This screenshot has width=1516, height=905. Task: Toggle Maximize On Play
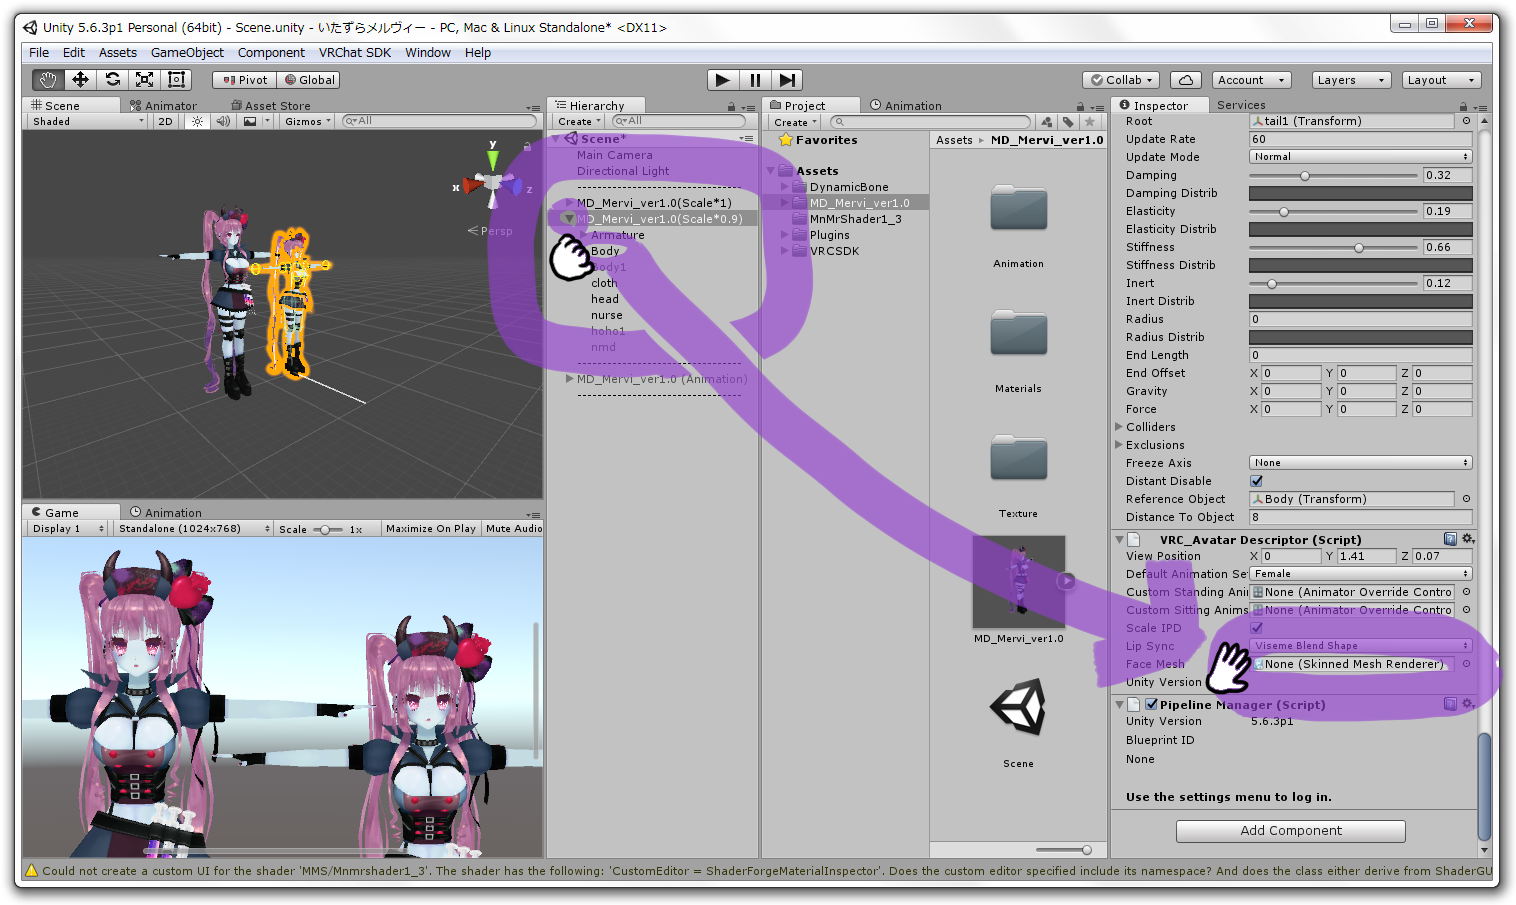431,529
